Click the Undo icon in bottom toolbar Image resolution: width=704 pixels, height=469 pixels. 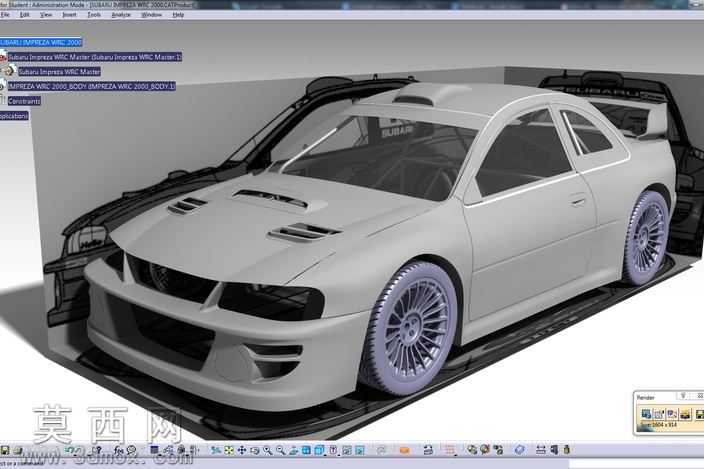(x=68, y=450)
